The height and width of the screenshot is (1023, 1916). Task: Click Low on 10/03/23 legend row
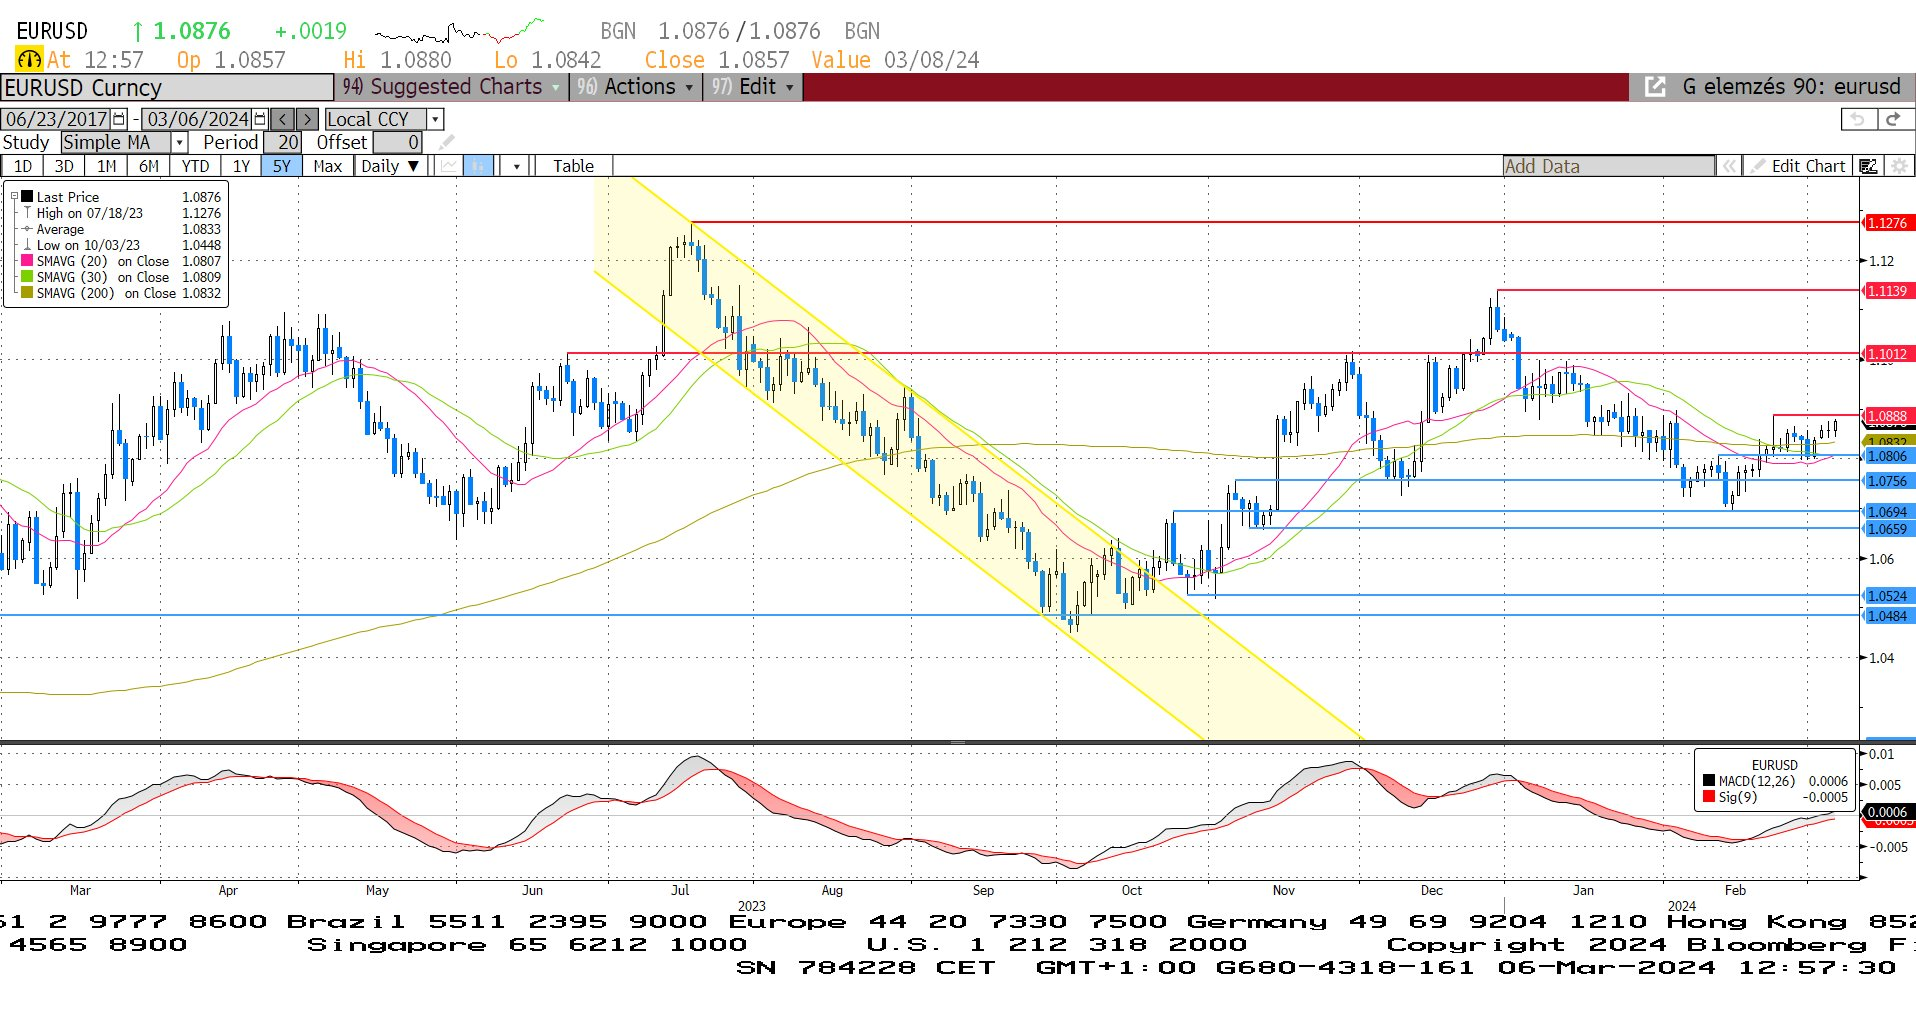[121, 245]
